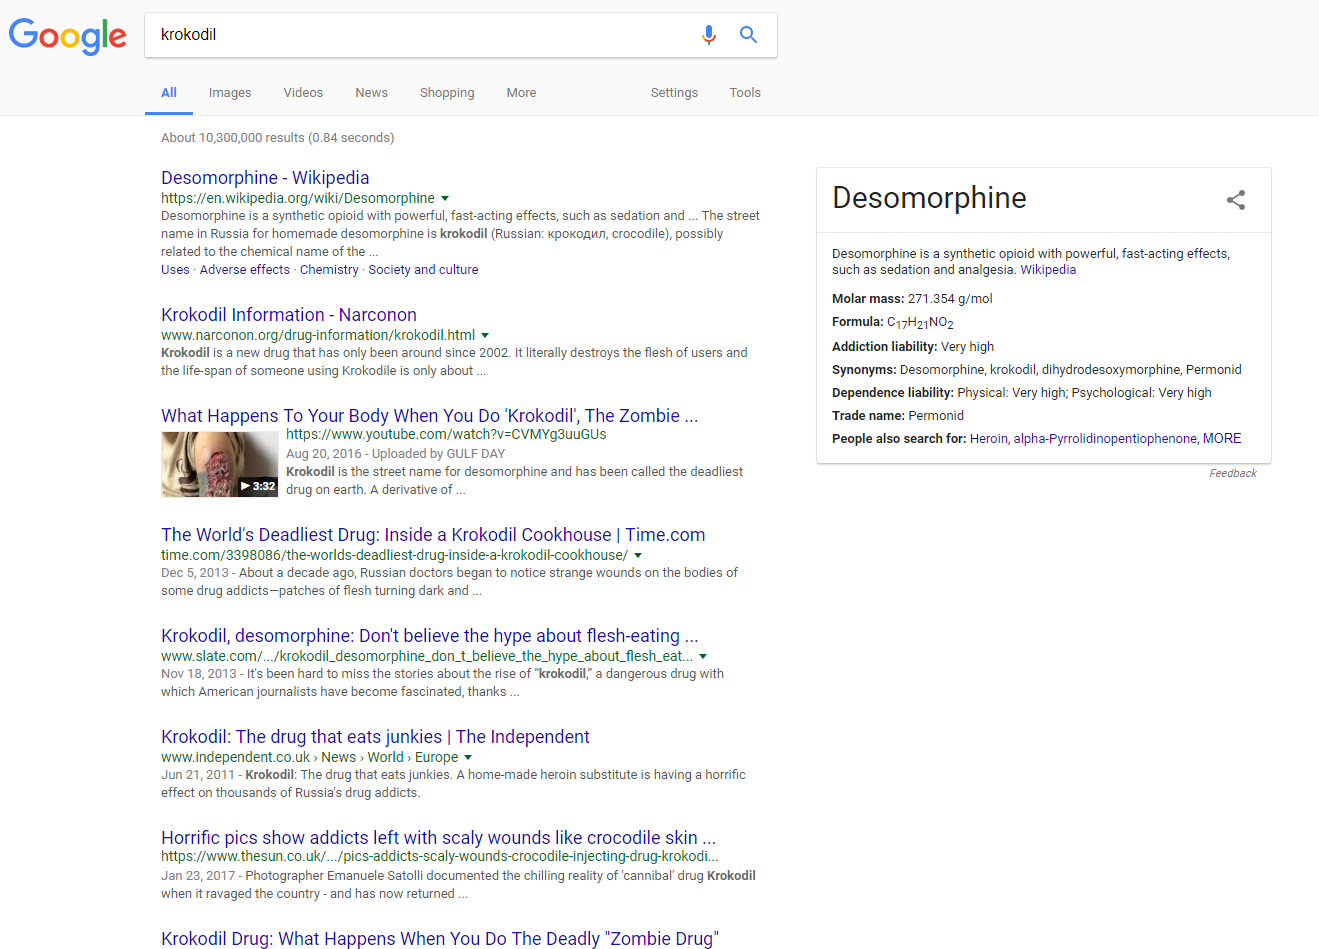Click the results count text
This screenshot has height=949, width=1319.
coord(278,138)
